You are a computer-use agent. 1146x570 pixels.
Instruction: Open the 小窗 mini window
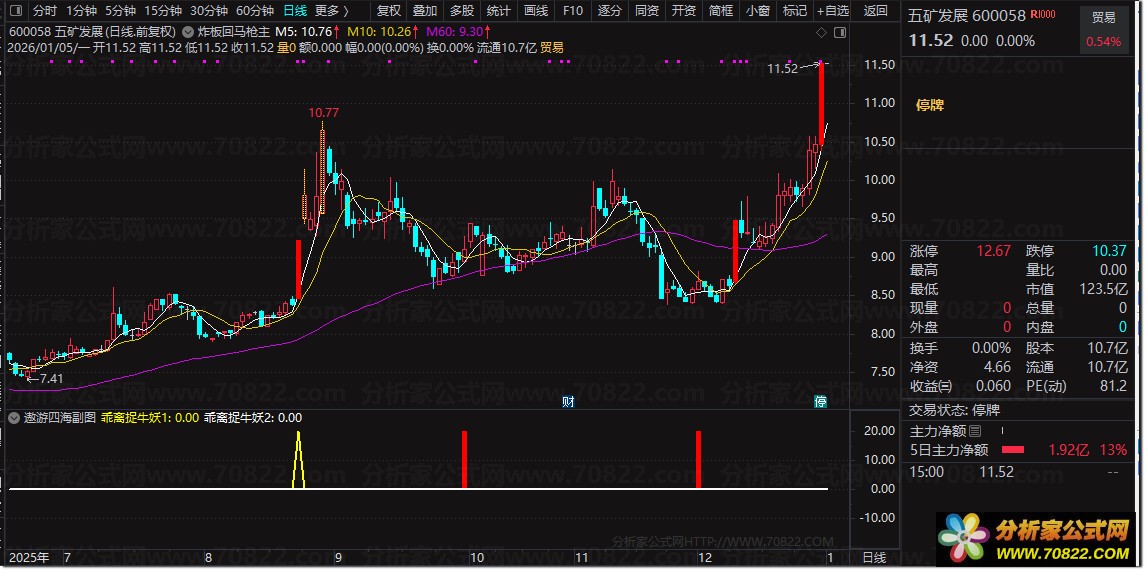pos(757,11)
